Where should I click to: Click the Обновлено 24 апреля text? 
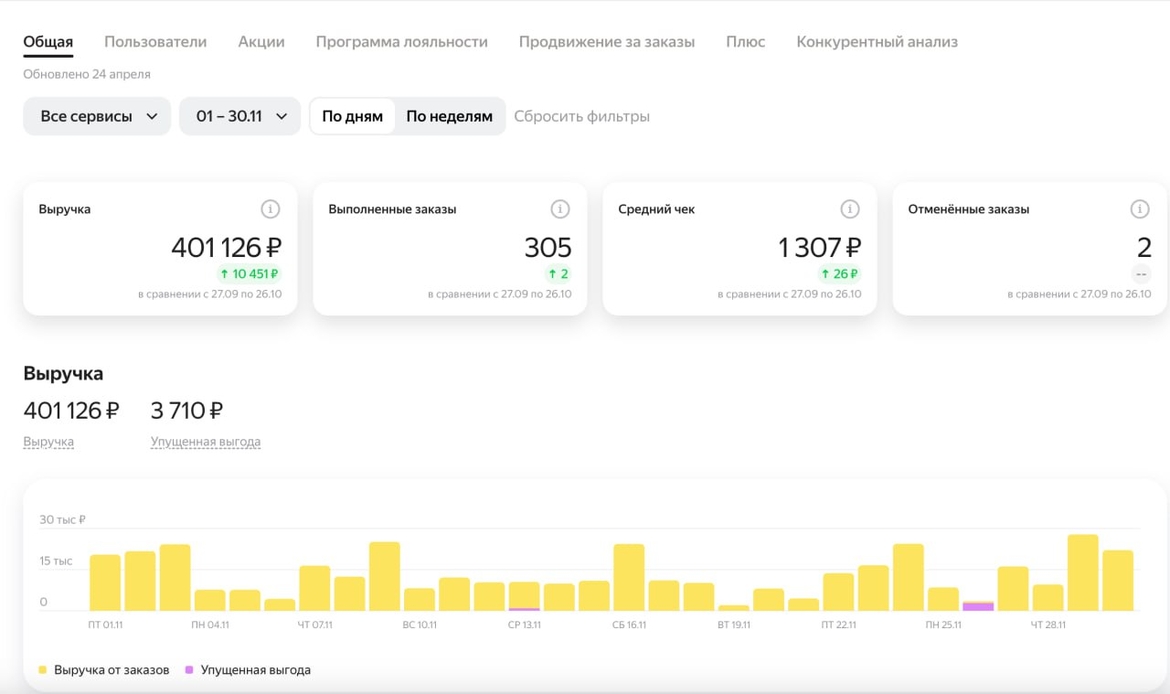[87, 74]
